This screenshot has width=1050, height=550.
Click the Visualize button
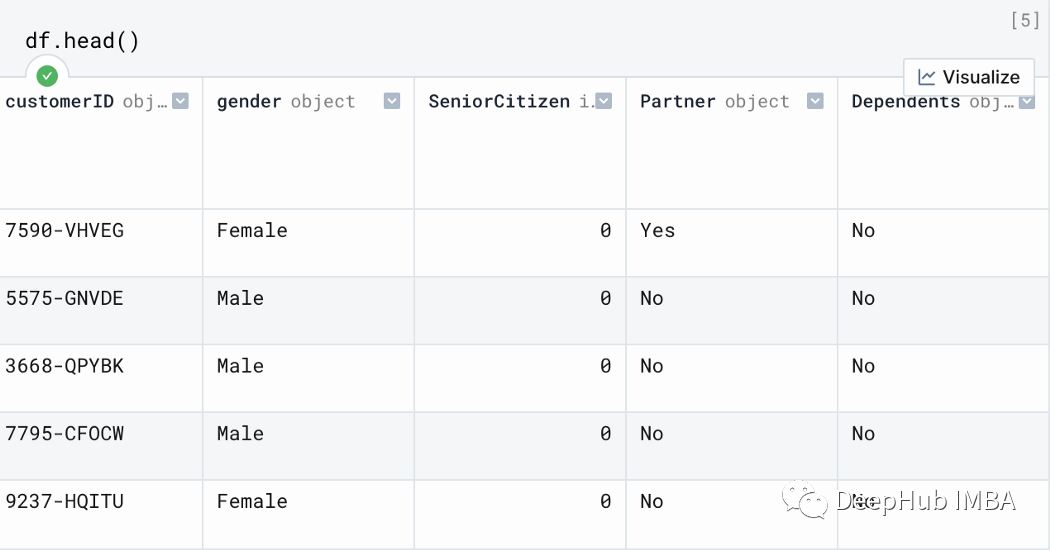point(968,77)
